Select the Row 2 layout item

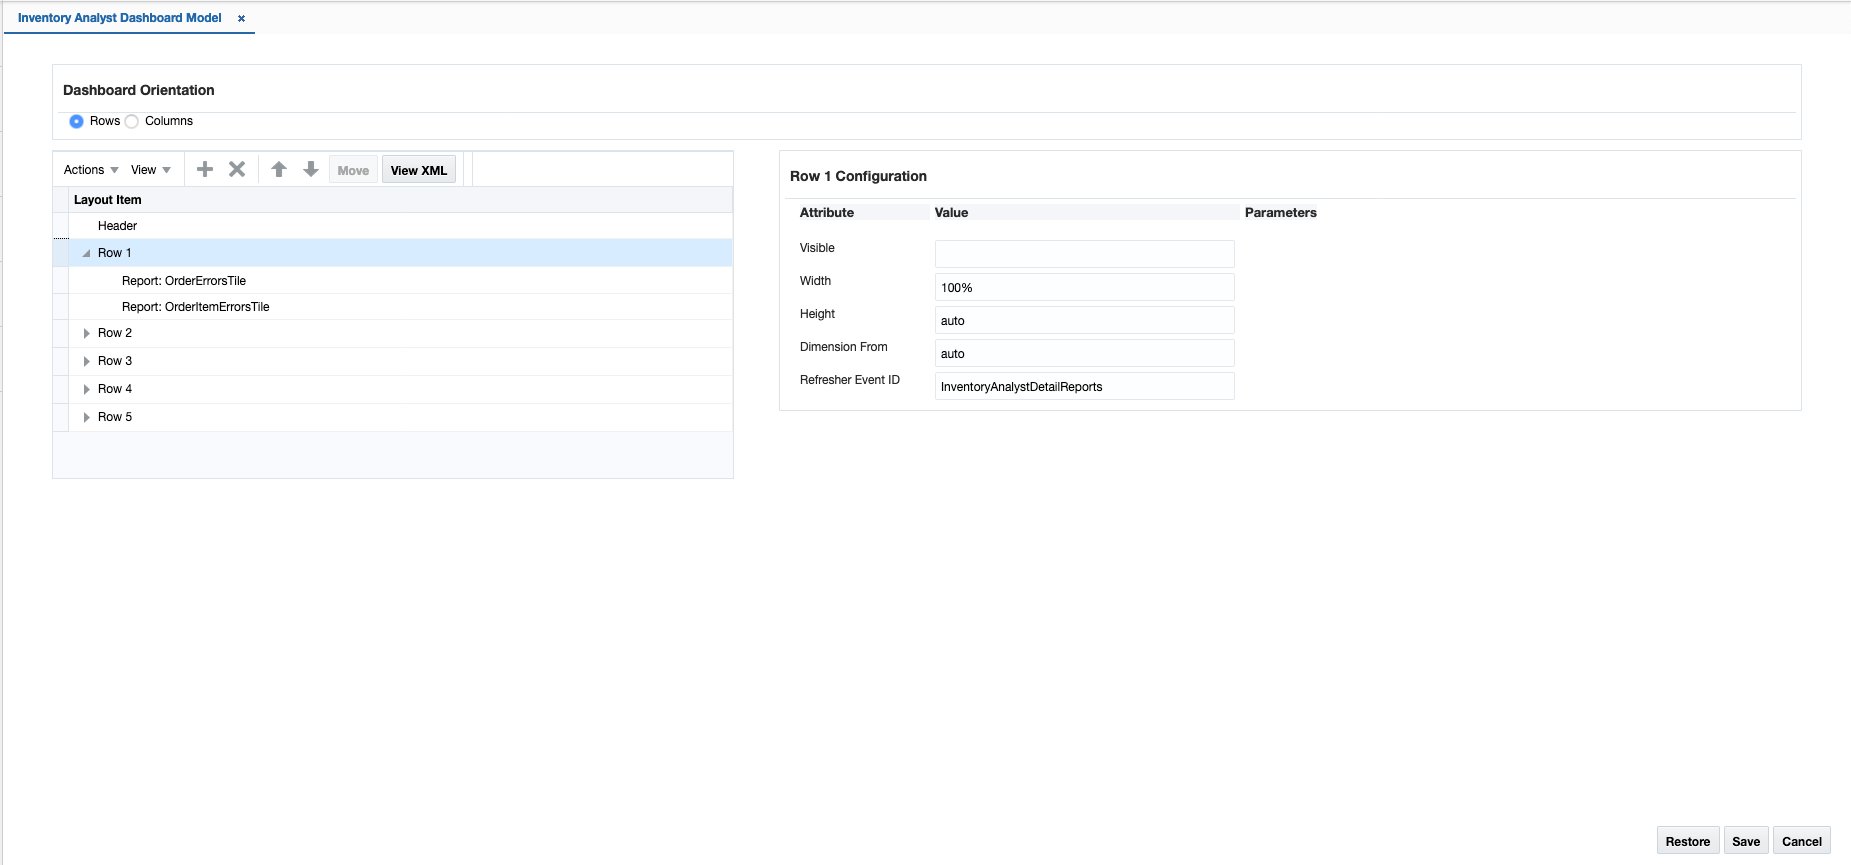pos(400,333)
